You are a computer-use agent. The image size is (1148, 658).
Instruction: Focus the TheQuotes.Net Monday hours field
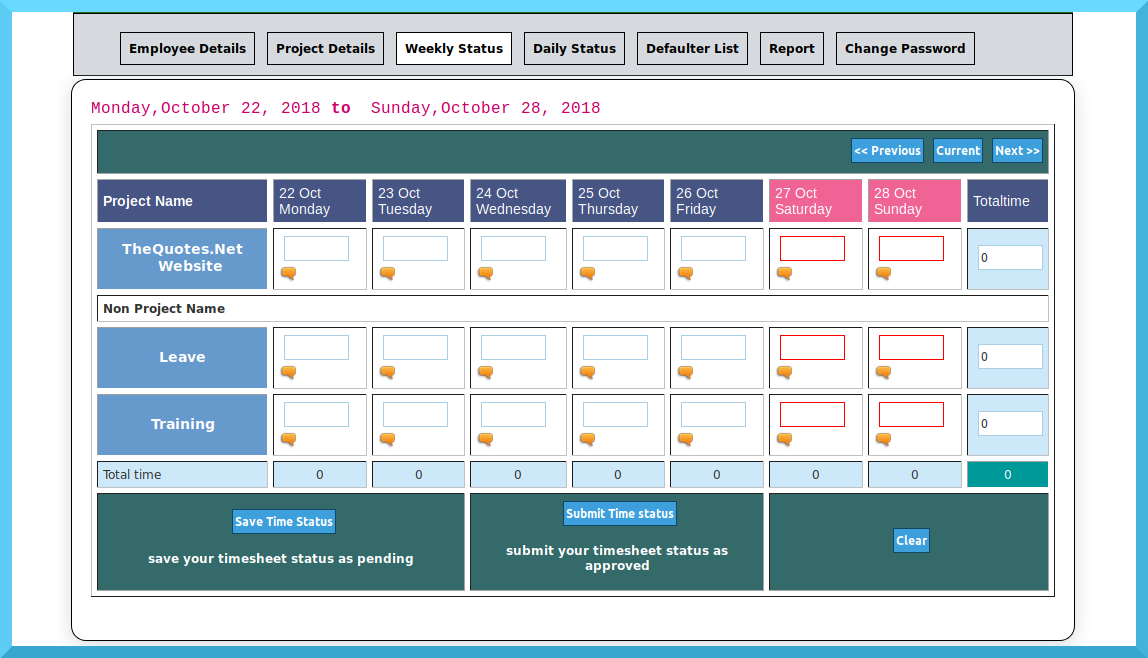pyautogui.click(x=316, y=248)
